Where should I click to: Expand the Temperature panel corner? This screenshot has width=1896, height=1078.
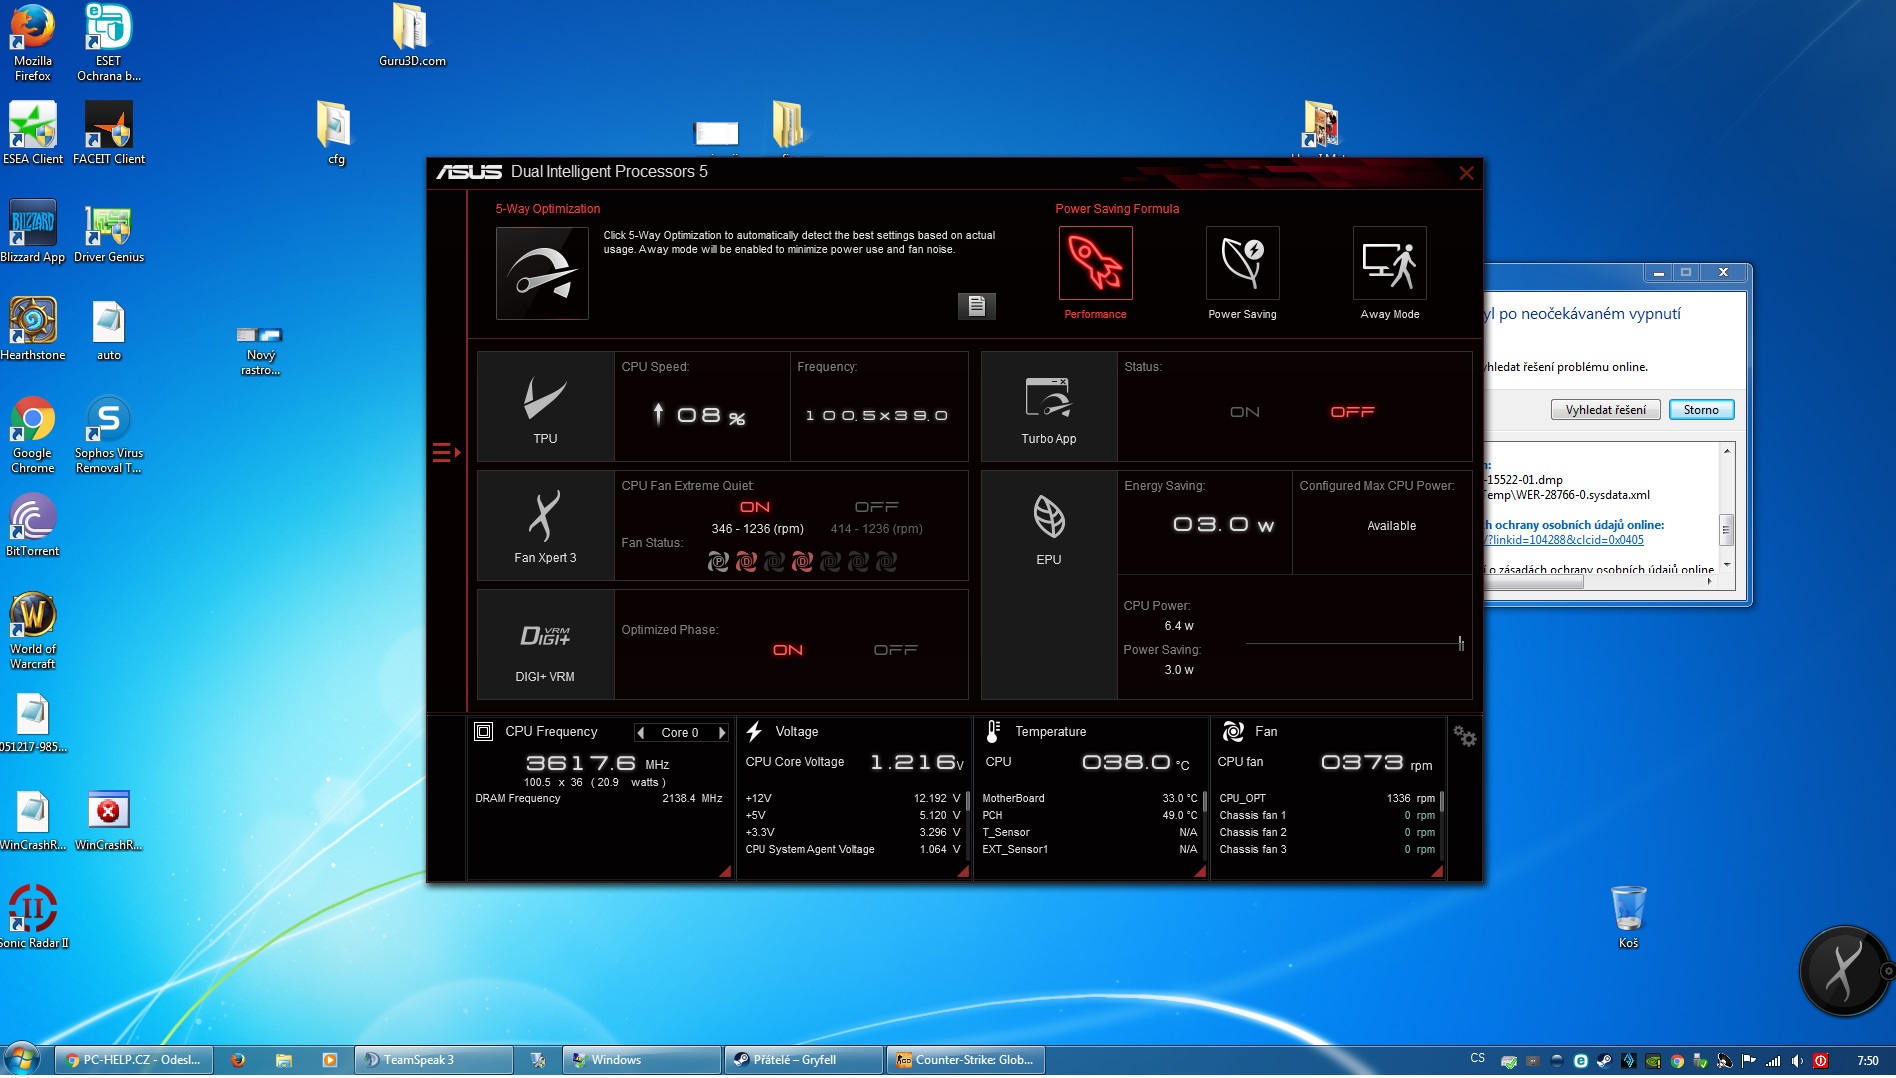coord(1200,872)
